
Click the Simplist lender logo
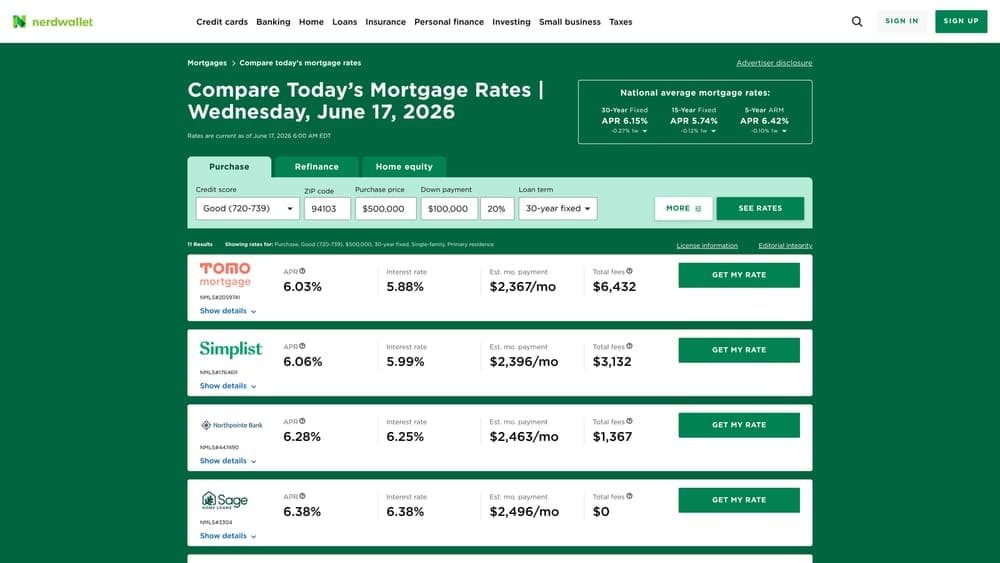click(x=231, y=349)
